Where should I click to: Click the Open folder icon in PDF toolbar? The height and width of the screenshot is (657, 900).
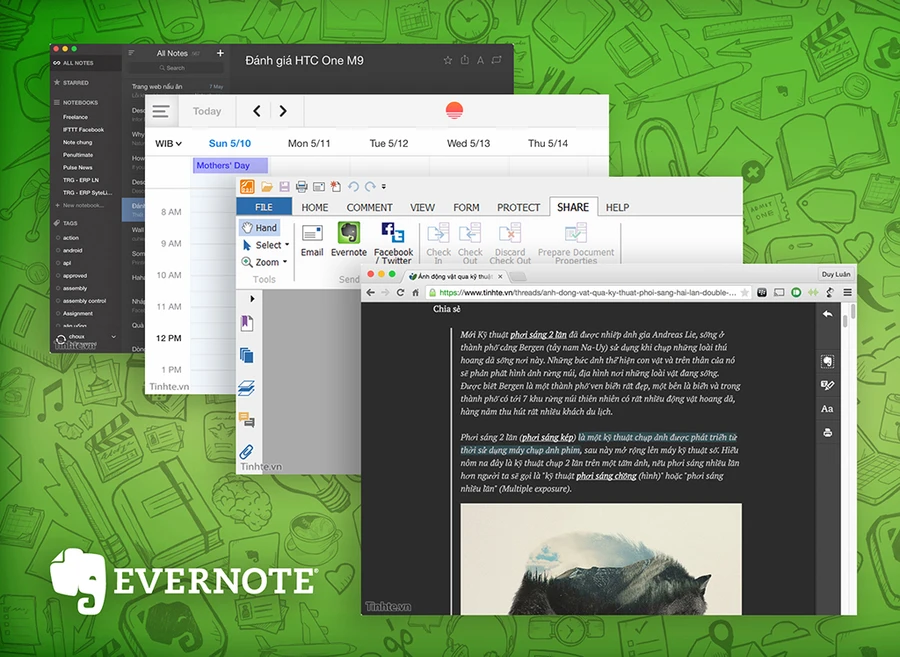267,186
